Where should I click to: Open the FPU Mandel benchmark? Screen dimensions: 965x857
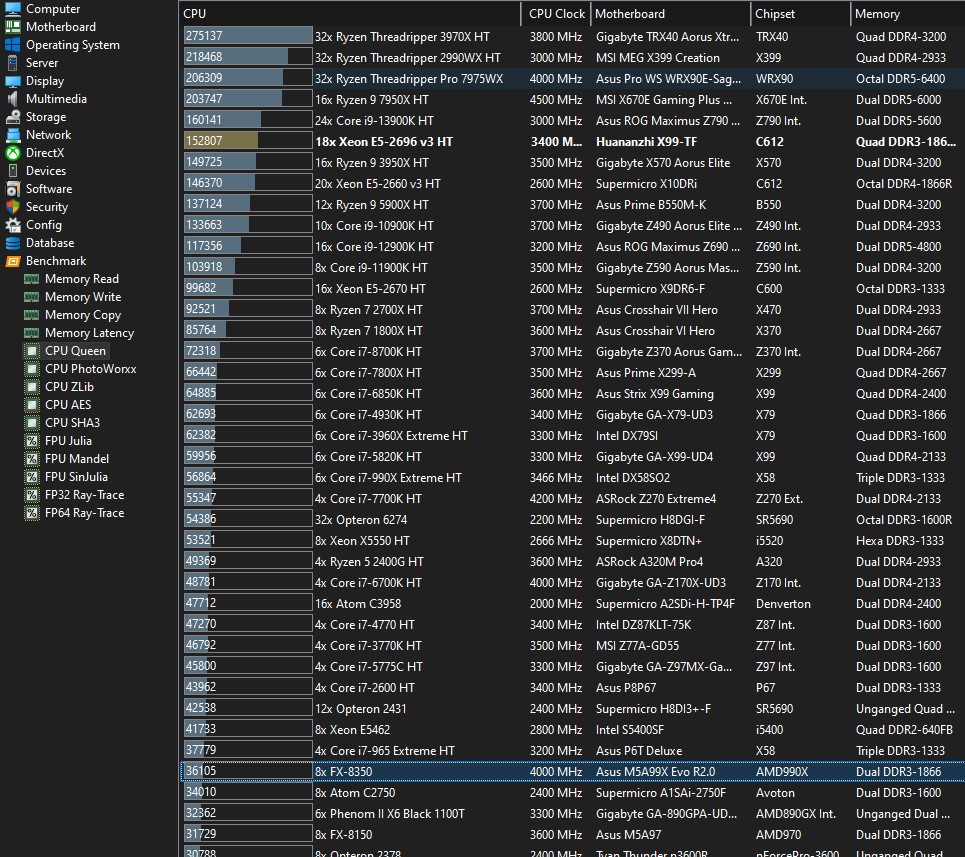pos(76,459)
